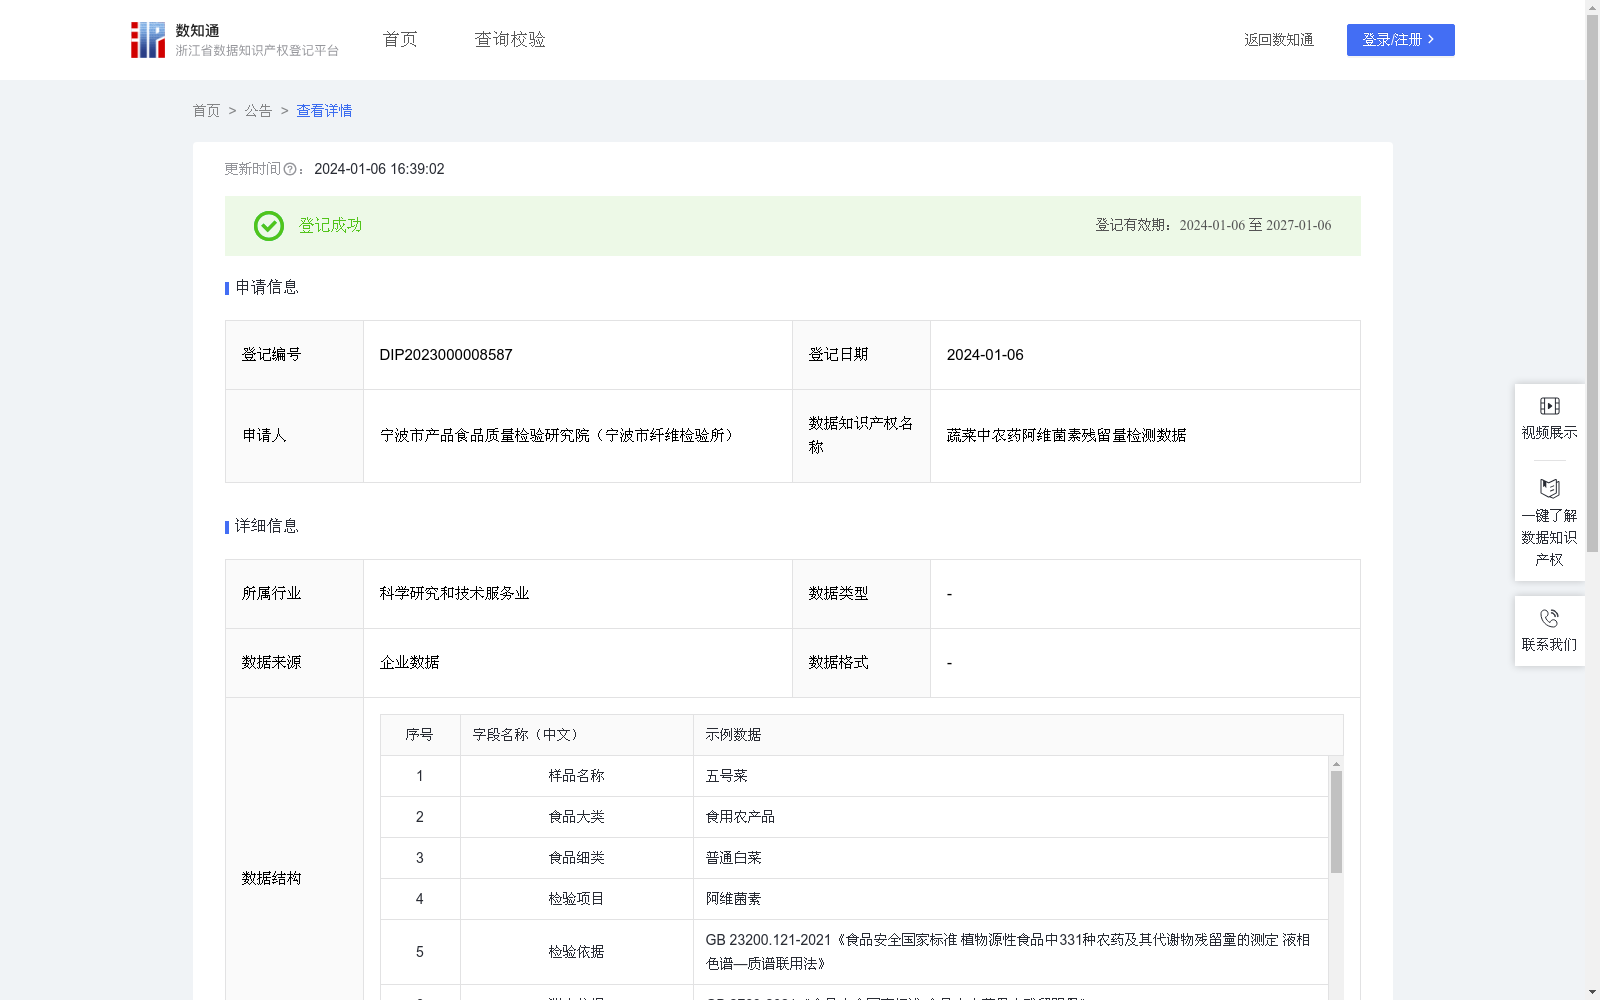Click the page scrollbar up arrow
The image size is (1600, 1000).
(x=1592, y=7)
